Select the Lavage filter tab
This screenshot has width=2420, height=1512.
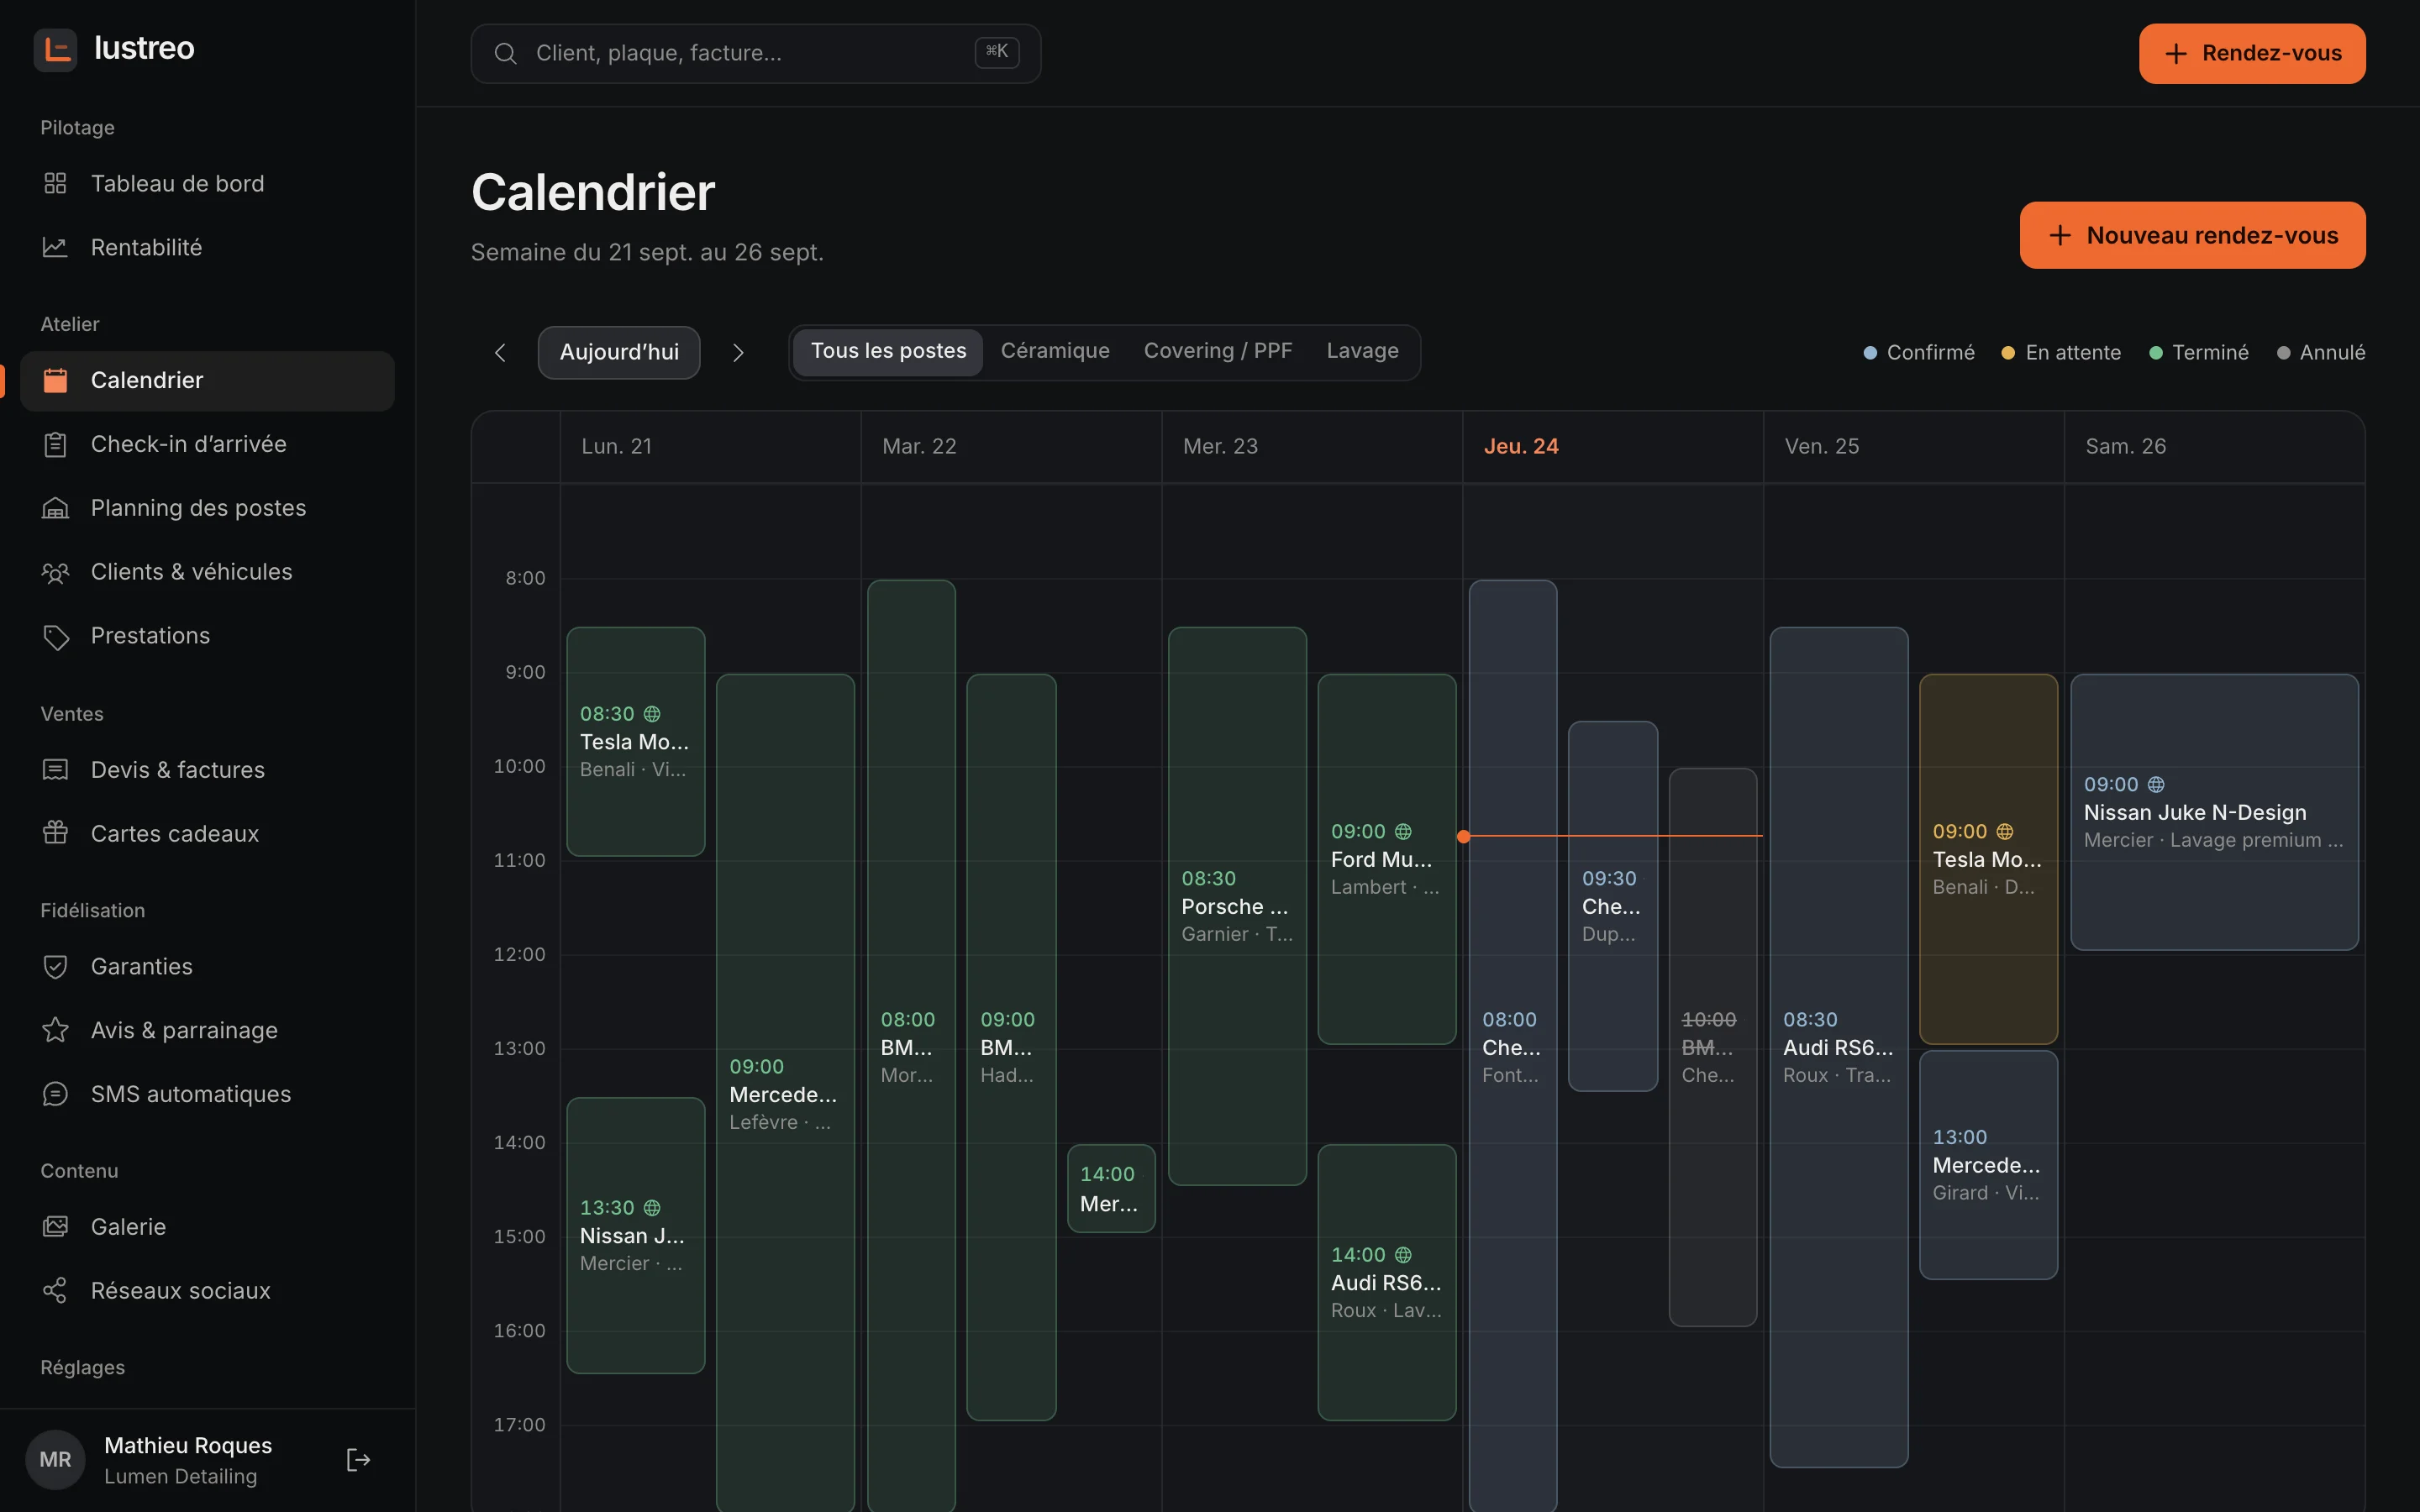pyautogui.click(x=1362, y=351)
